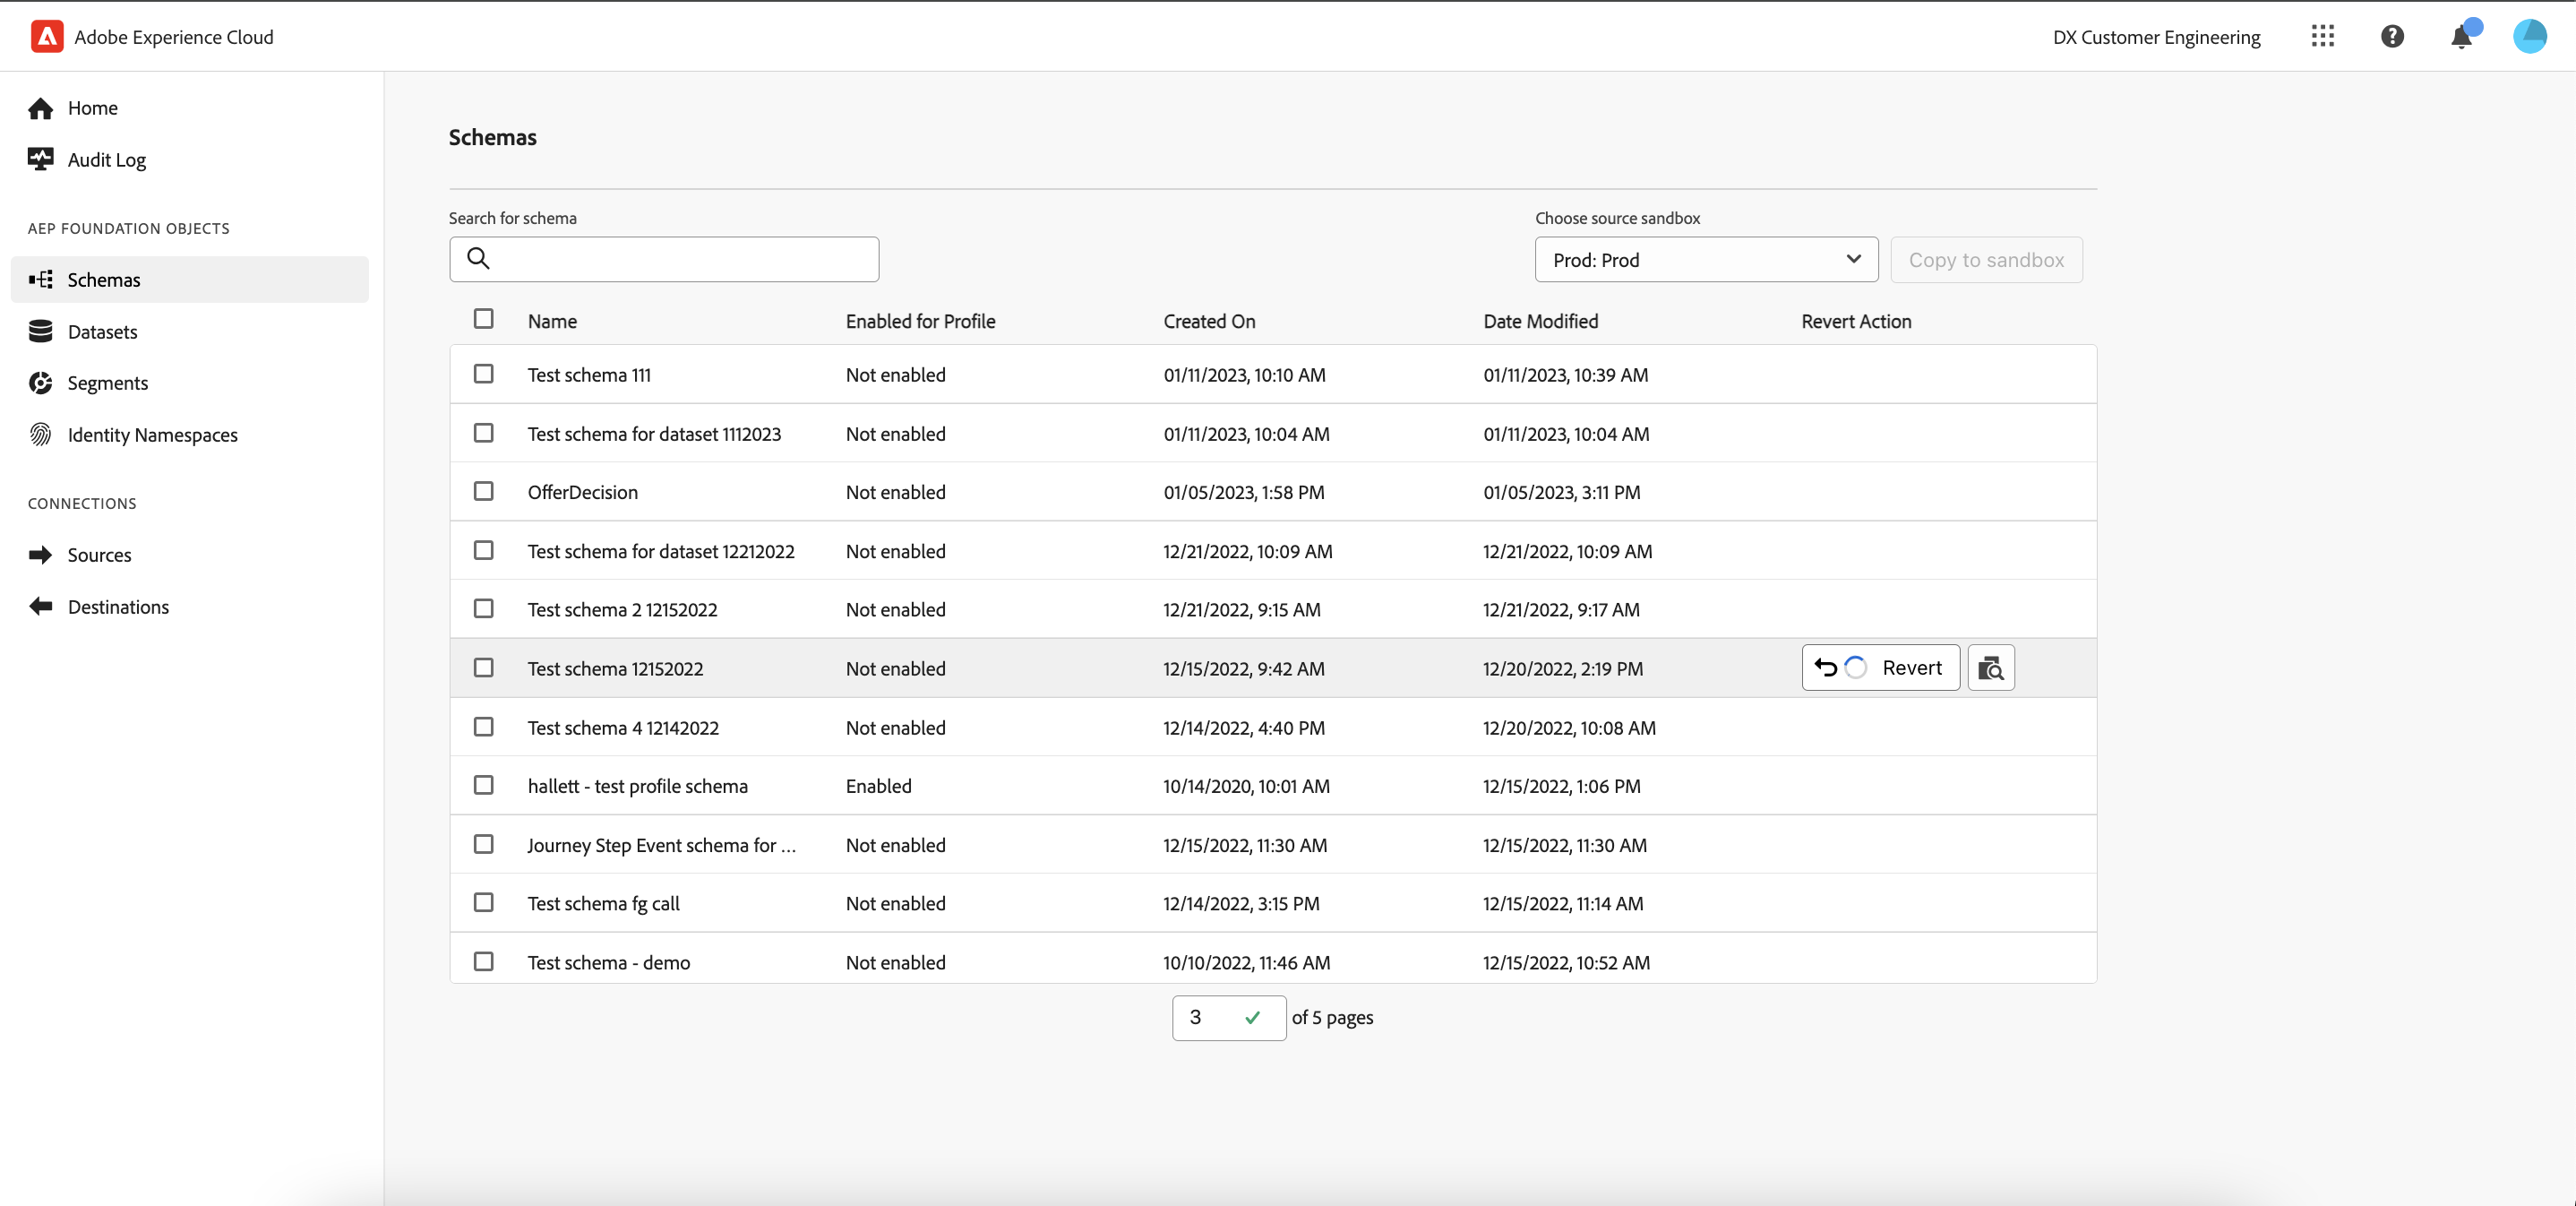Click the Copy to sandbox button
Image resolution: width=2576 pixels, height=1206 pixels.
1985,260
